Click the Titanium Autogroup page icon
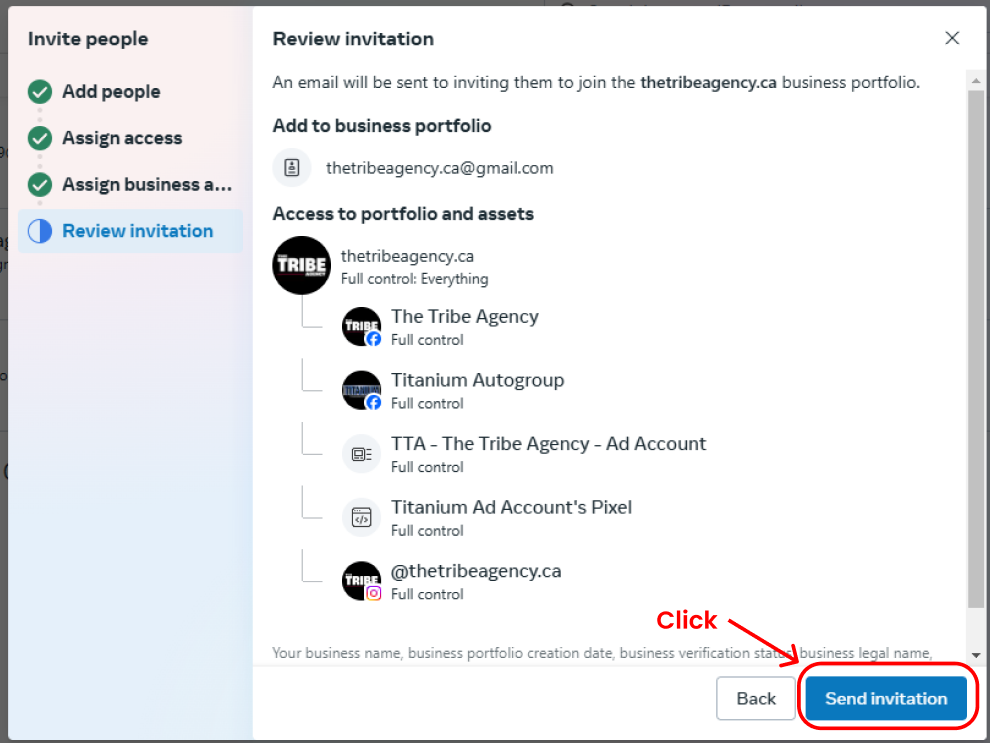This screenshot has width=990, height=743. 362,390
